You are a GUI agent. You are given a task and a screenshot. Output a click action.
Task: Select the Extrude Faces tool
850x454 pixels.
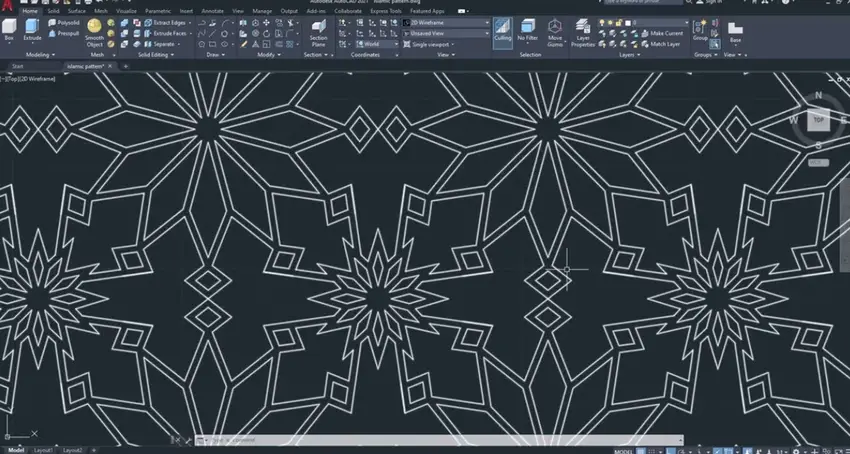point(165,34)
